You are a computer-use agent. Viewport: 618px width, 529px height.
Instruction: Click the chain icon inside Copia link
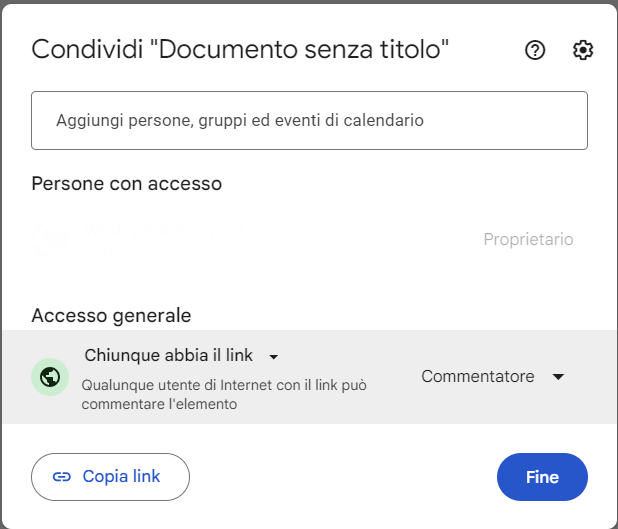62,477
